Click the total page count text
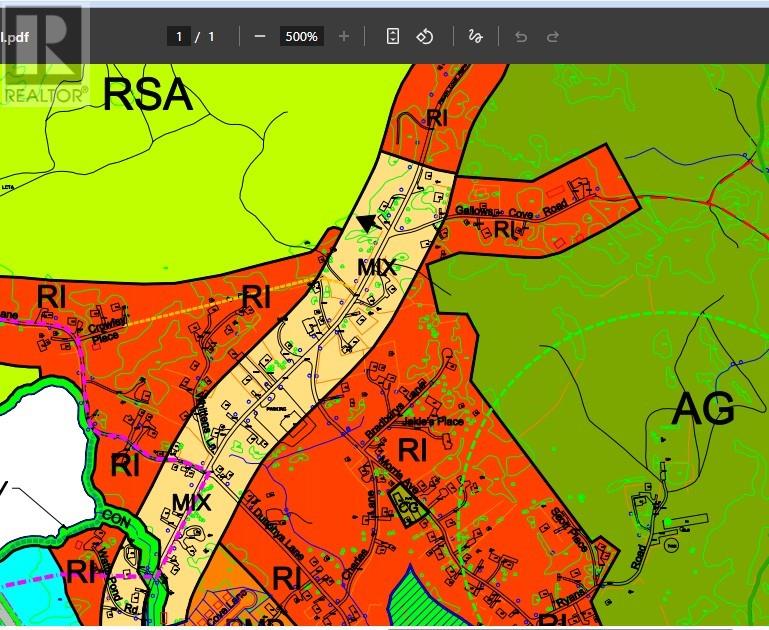The image size is (769, 630). click(210, 36)
